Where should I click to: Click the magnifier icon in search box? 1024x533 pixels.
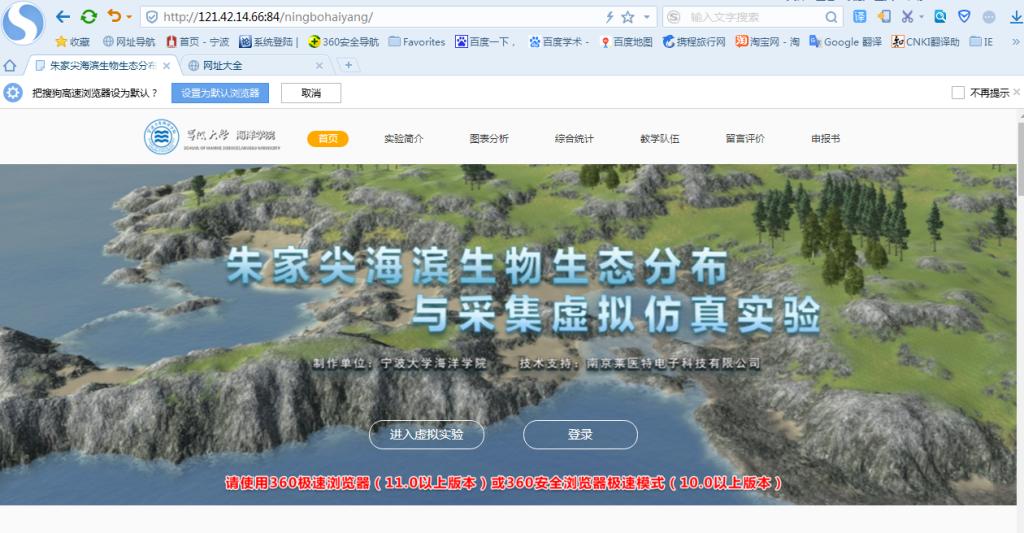tap(831, 17)
